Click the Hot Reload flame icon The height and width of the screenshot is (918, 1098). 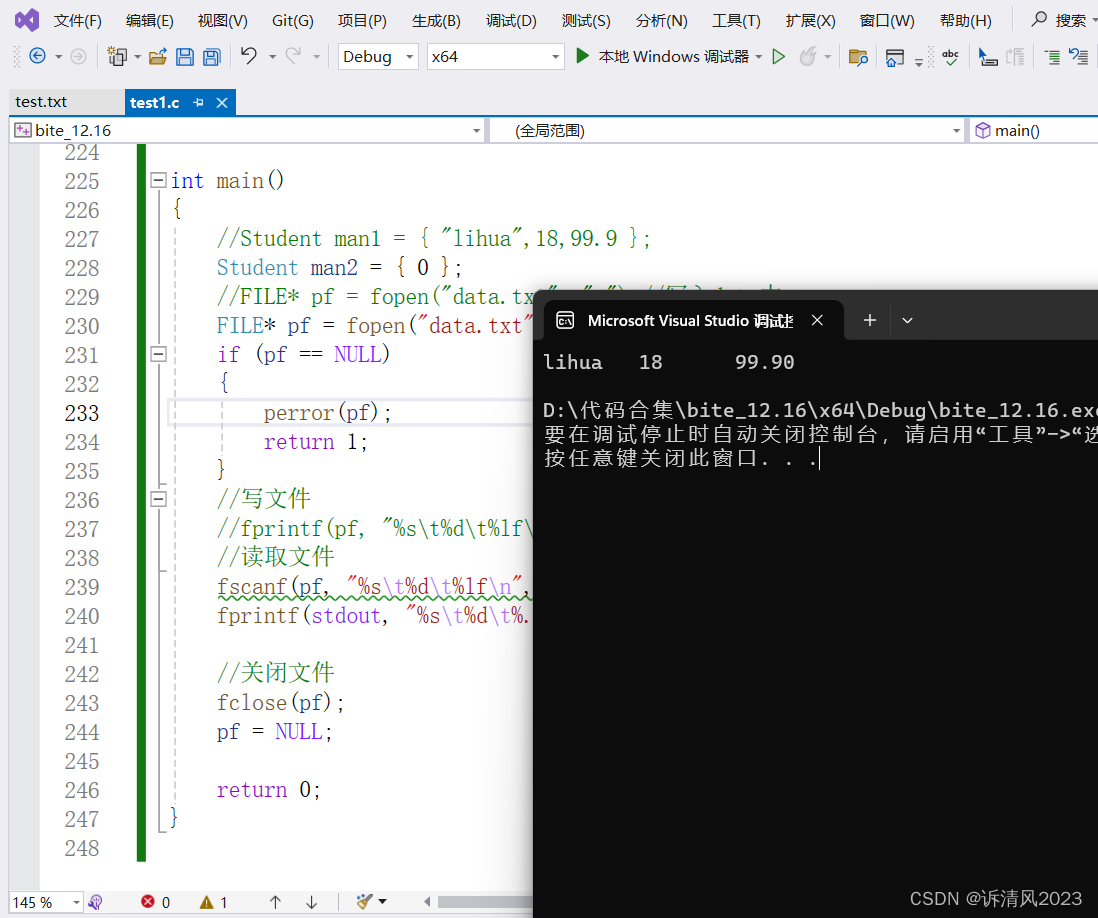[807, 56]
